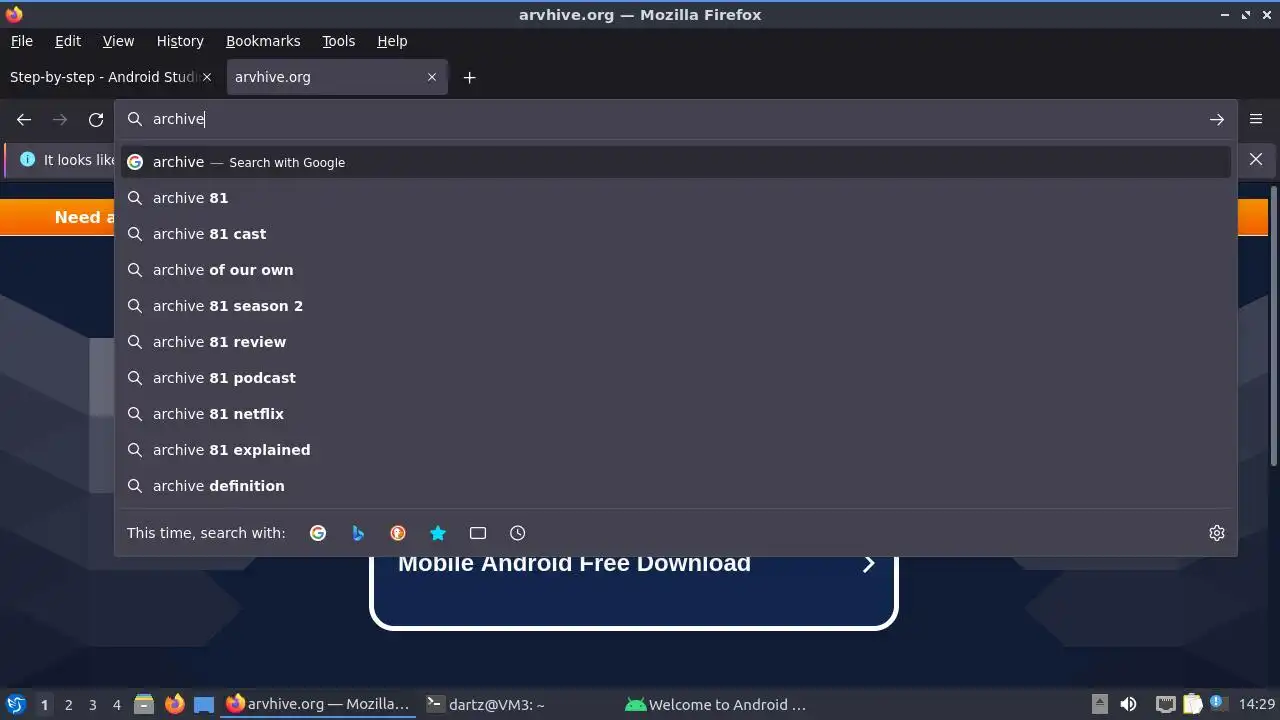Search this time with Google icon

coord(318,533)
